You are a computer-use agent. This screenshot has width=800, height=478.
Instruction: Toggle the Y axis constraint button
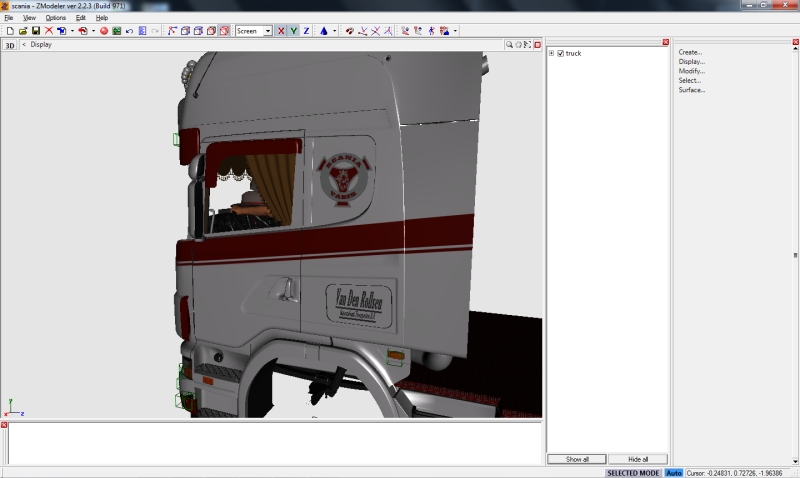pos(293,31)
